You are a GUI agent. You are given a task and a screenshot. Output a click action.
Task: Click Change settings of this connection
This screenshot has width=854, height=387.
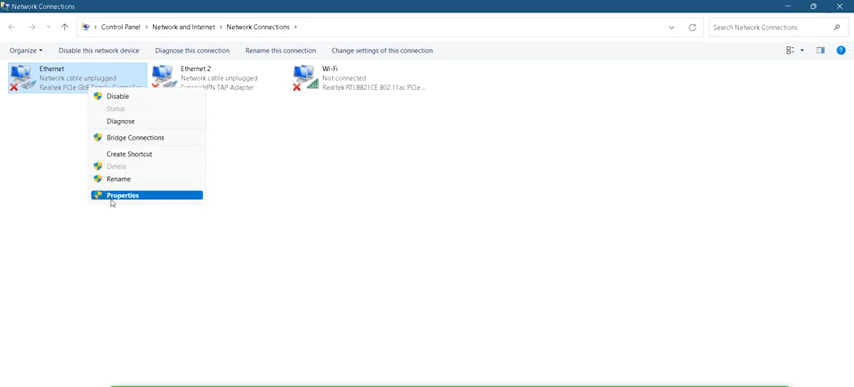coord(382,51)
